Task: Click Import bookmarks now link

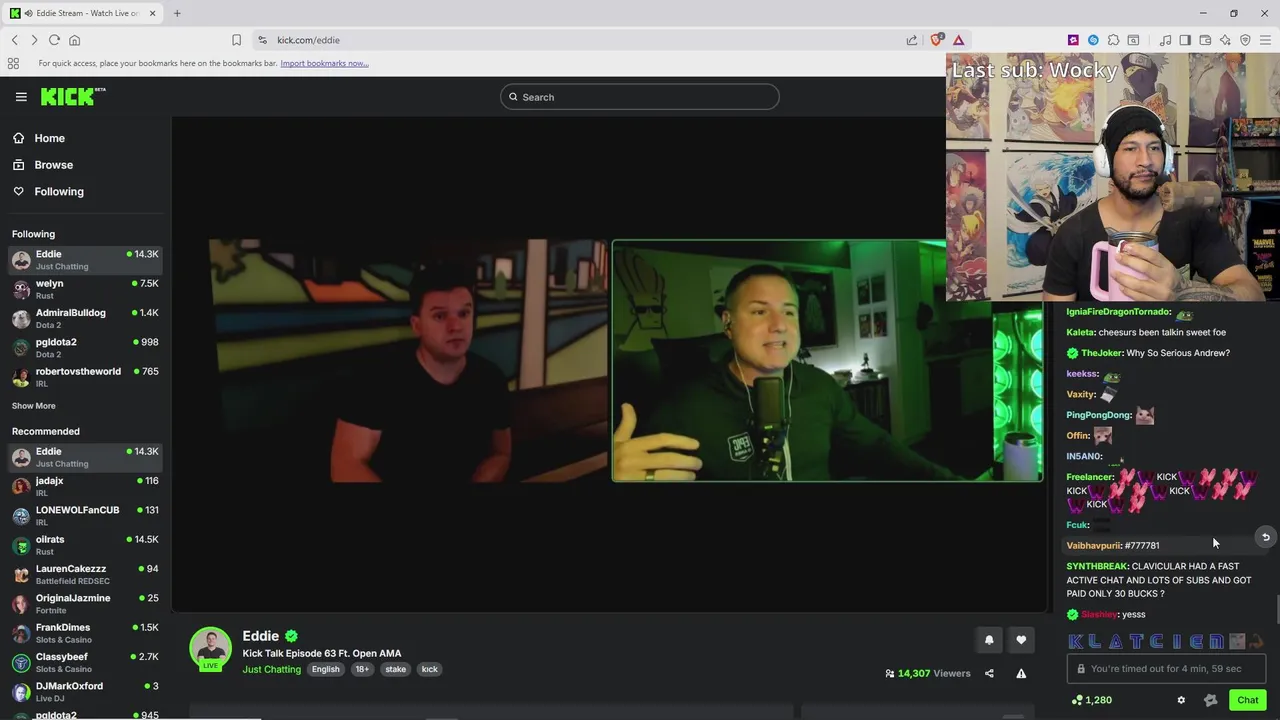Action: point(324,63)
